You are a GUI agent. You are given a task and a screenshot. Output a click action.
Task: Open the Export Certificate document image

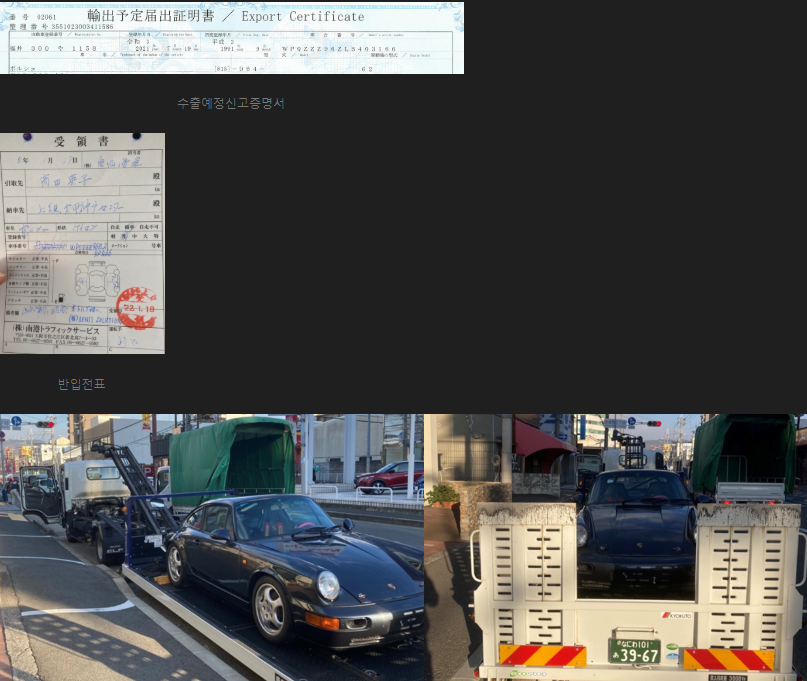pos(232,38)
